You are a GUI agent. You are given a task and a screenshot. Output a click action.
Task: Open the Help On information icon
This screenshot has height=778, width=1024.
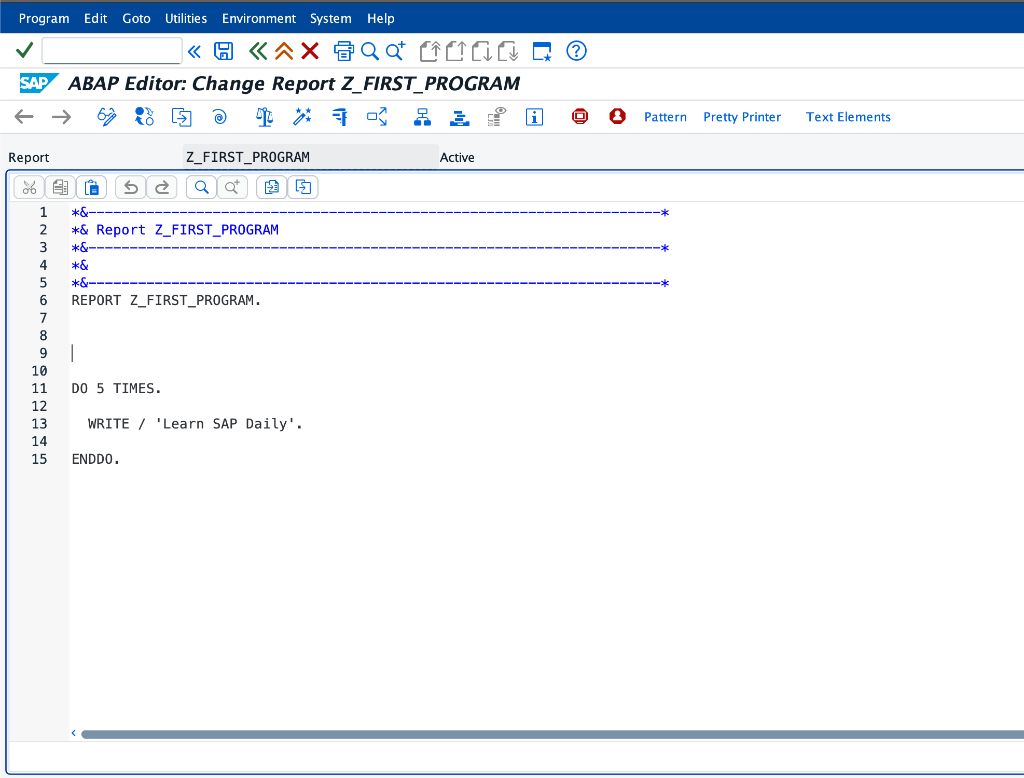coord(534,117)
